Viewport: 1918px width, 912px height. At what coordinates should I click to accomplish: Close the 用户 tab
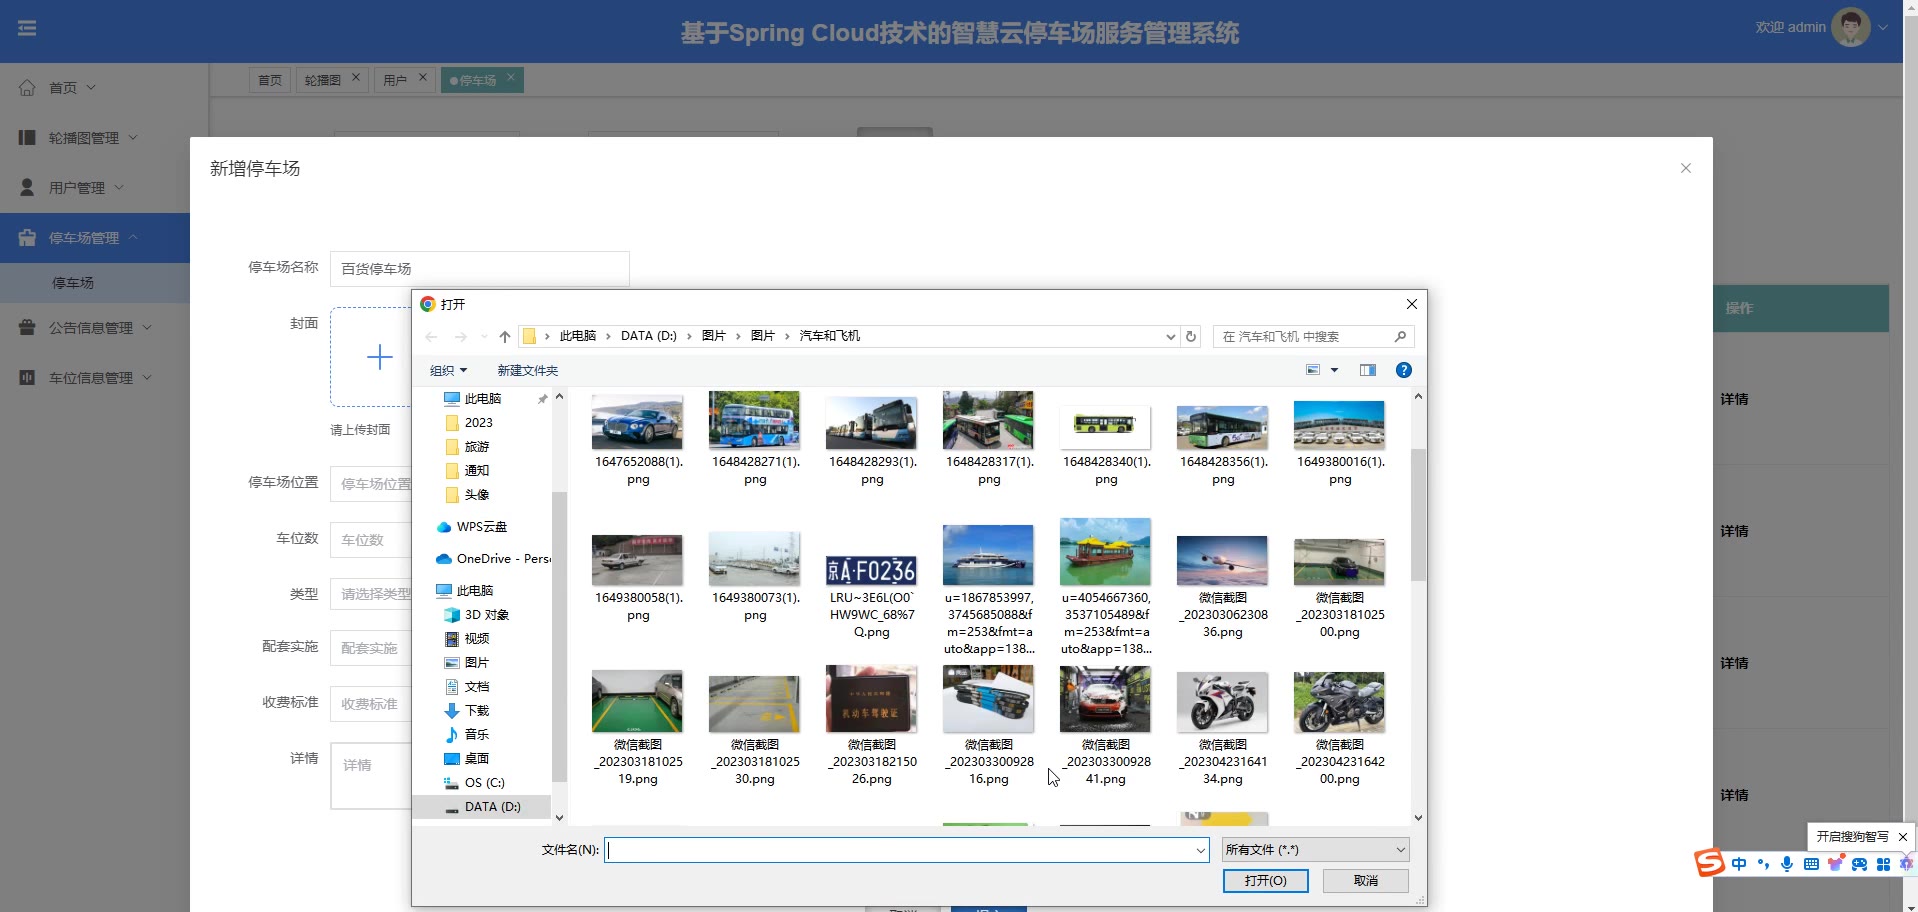(x=422, y=77)
